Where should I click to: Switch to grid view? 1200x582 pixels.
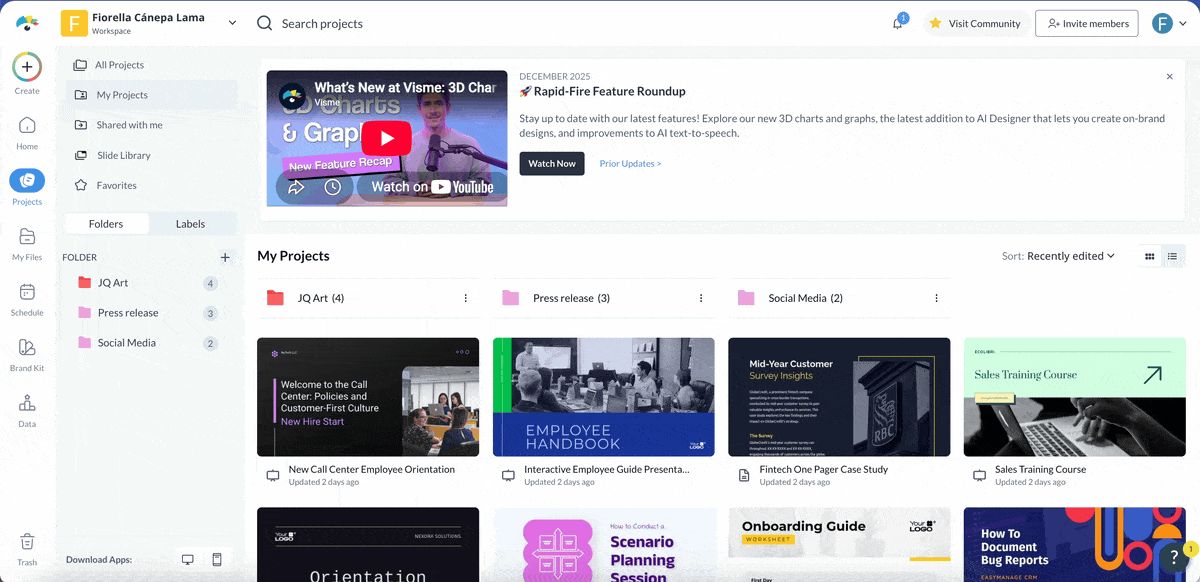tap(1150, 256)
